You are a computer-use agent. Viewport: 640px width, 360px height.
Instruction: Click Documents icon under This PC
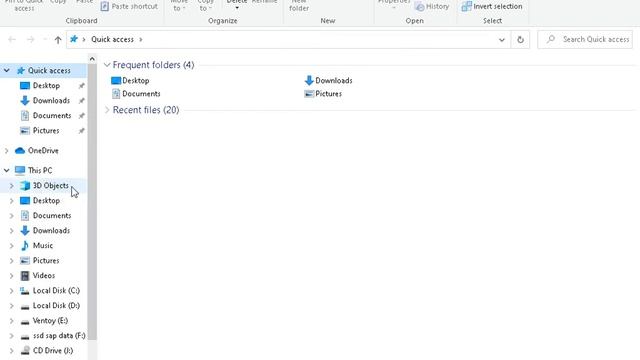coord(25,216)
